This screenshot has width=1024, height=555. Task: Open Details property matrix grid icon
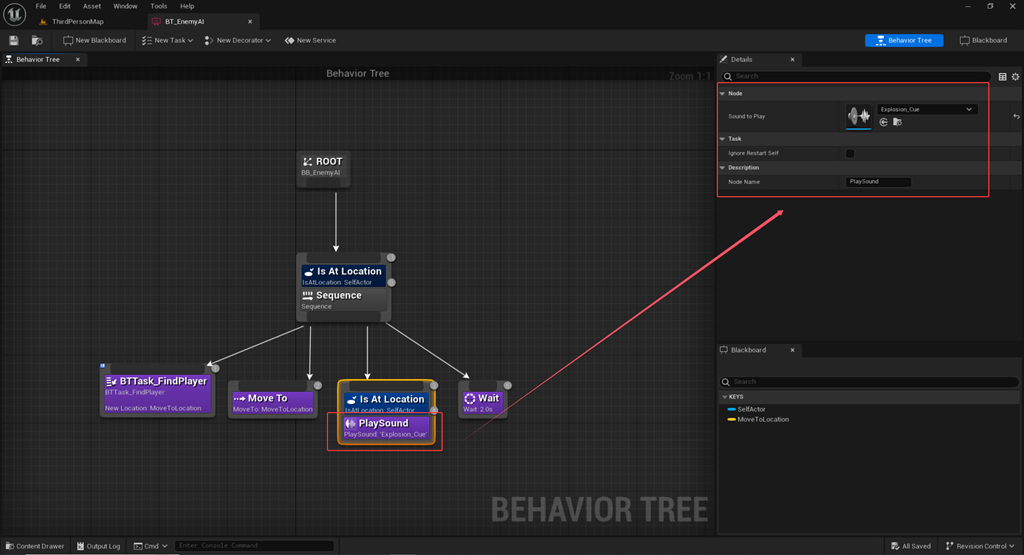[1002, 77]
